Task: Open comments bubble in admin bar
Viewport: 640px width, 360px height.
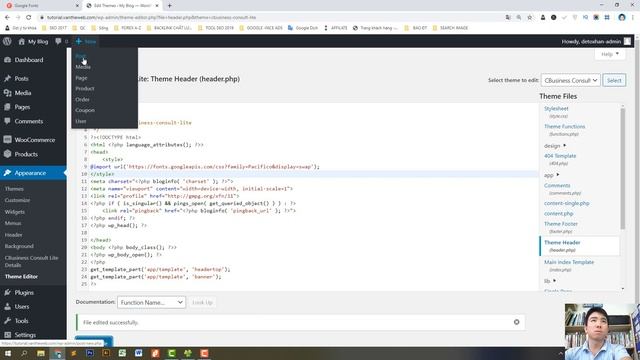Action: point(61,41)
